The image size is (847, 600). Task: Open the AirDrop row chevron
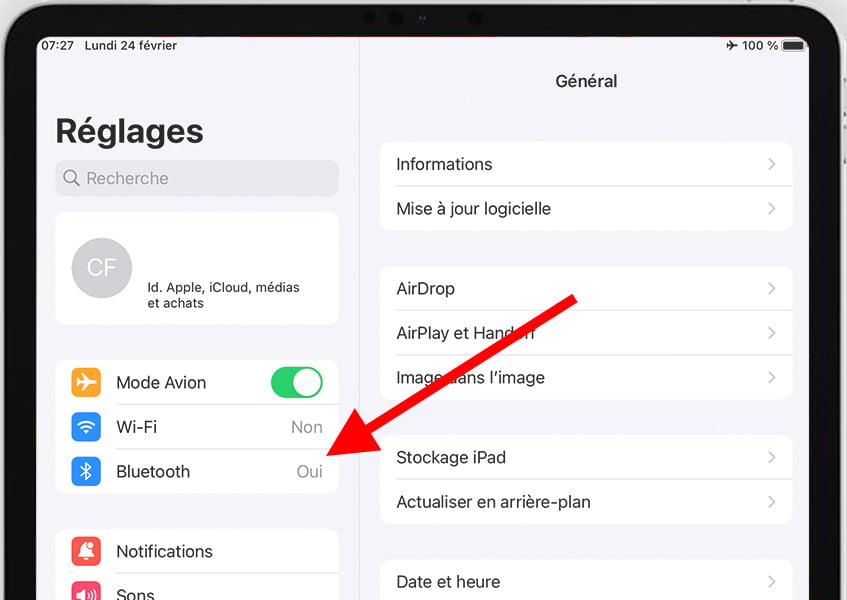point(771,288)
